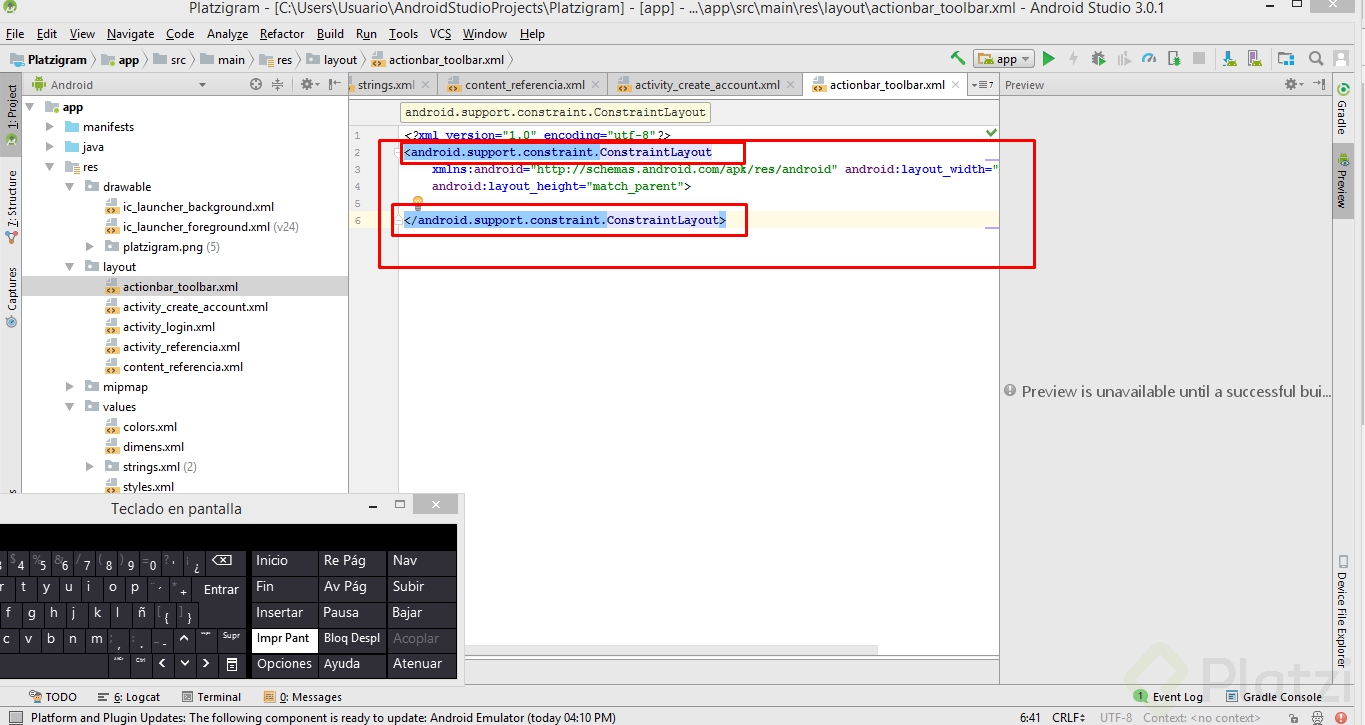Open the Refactor menu
Viewport: 1365px width, 725px height.
click(x=282, y=34)
